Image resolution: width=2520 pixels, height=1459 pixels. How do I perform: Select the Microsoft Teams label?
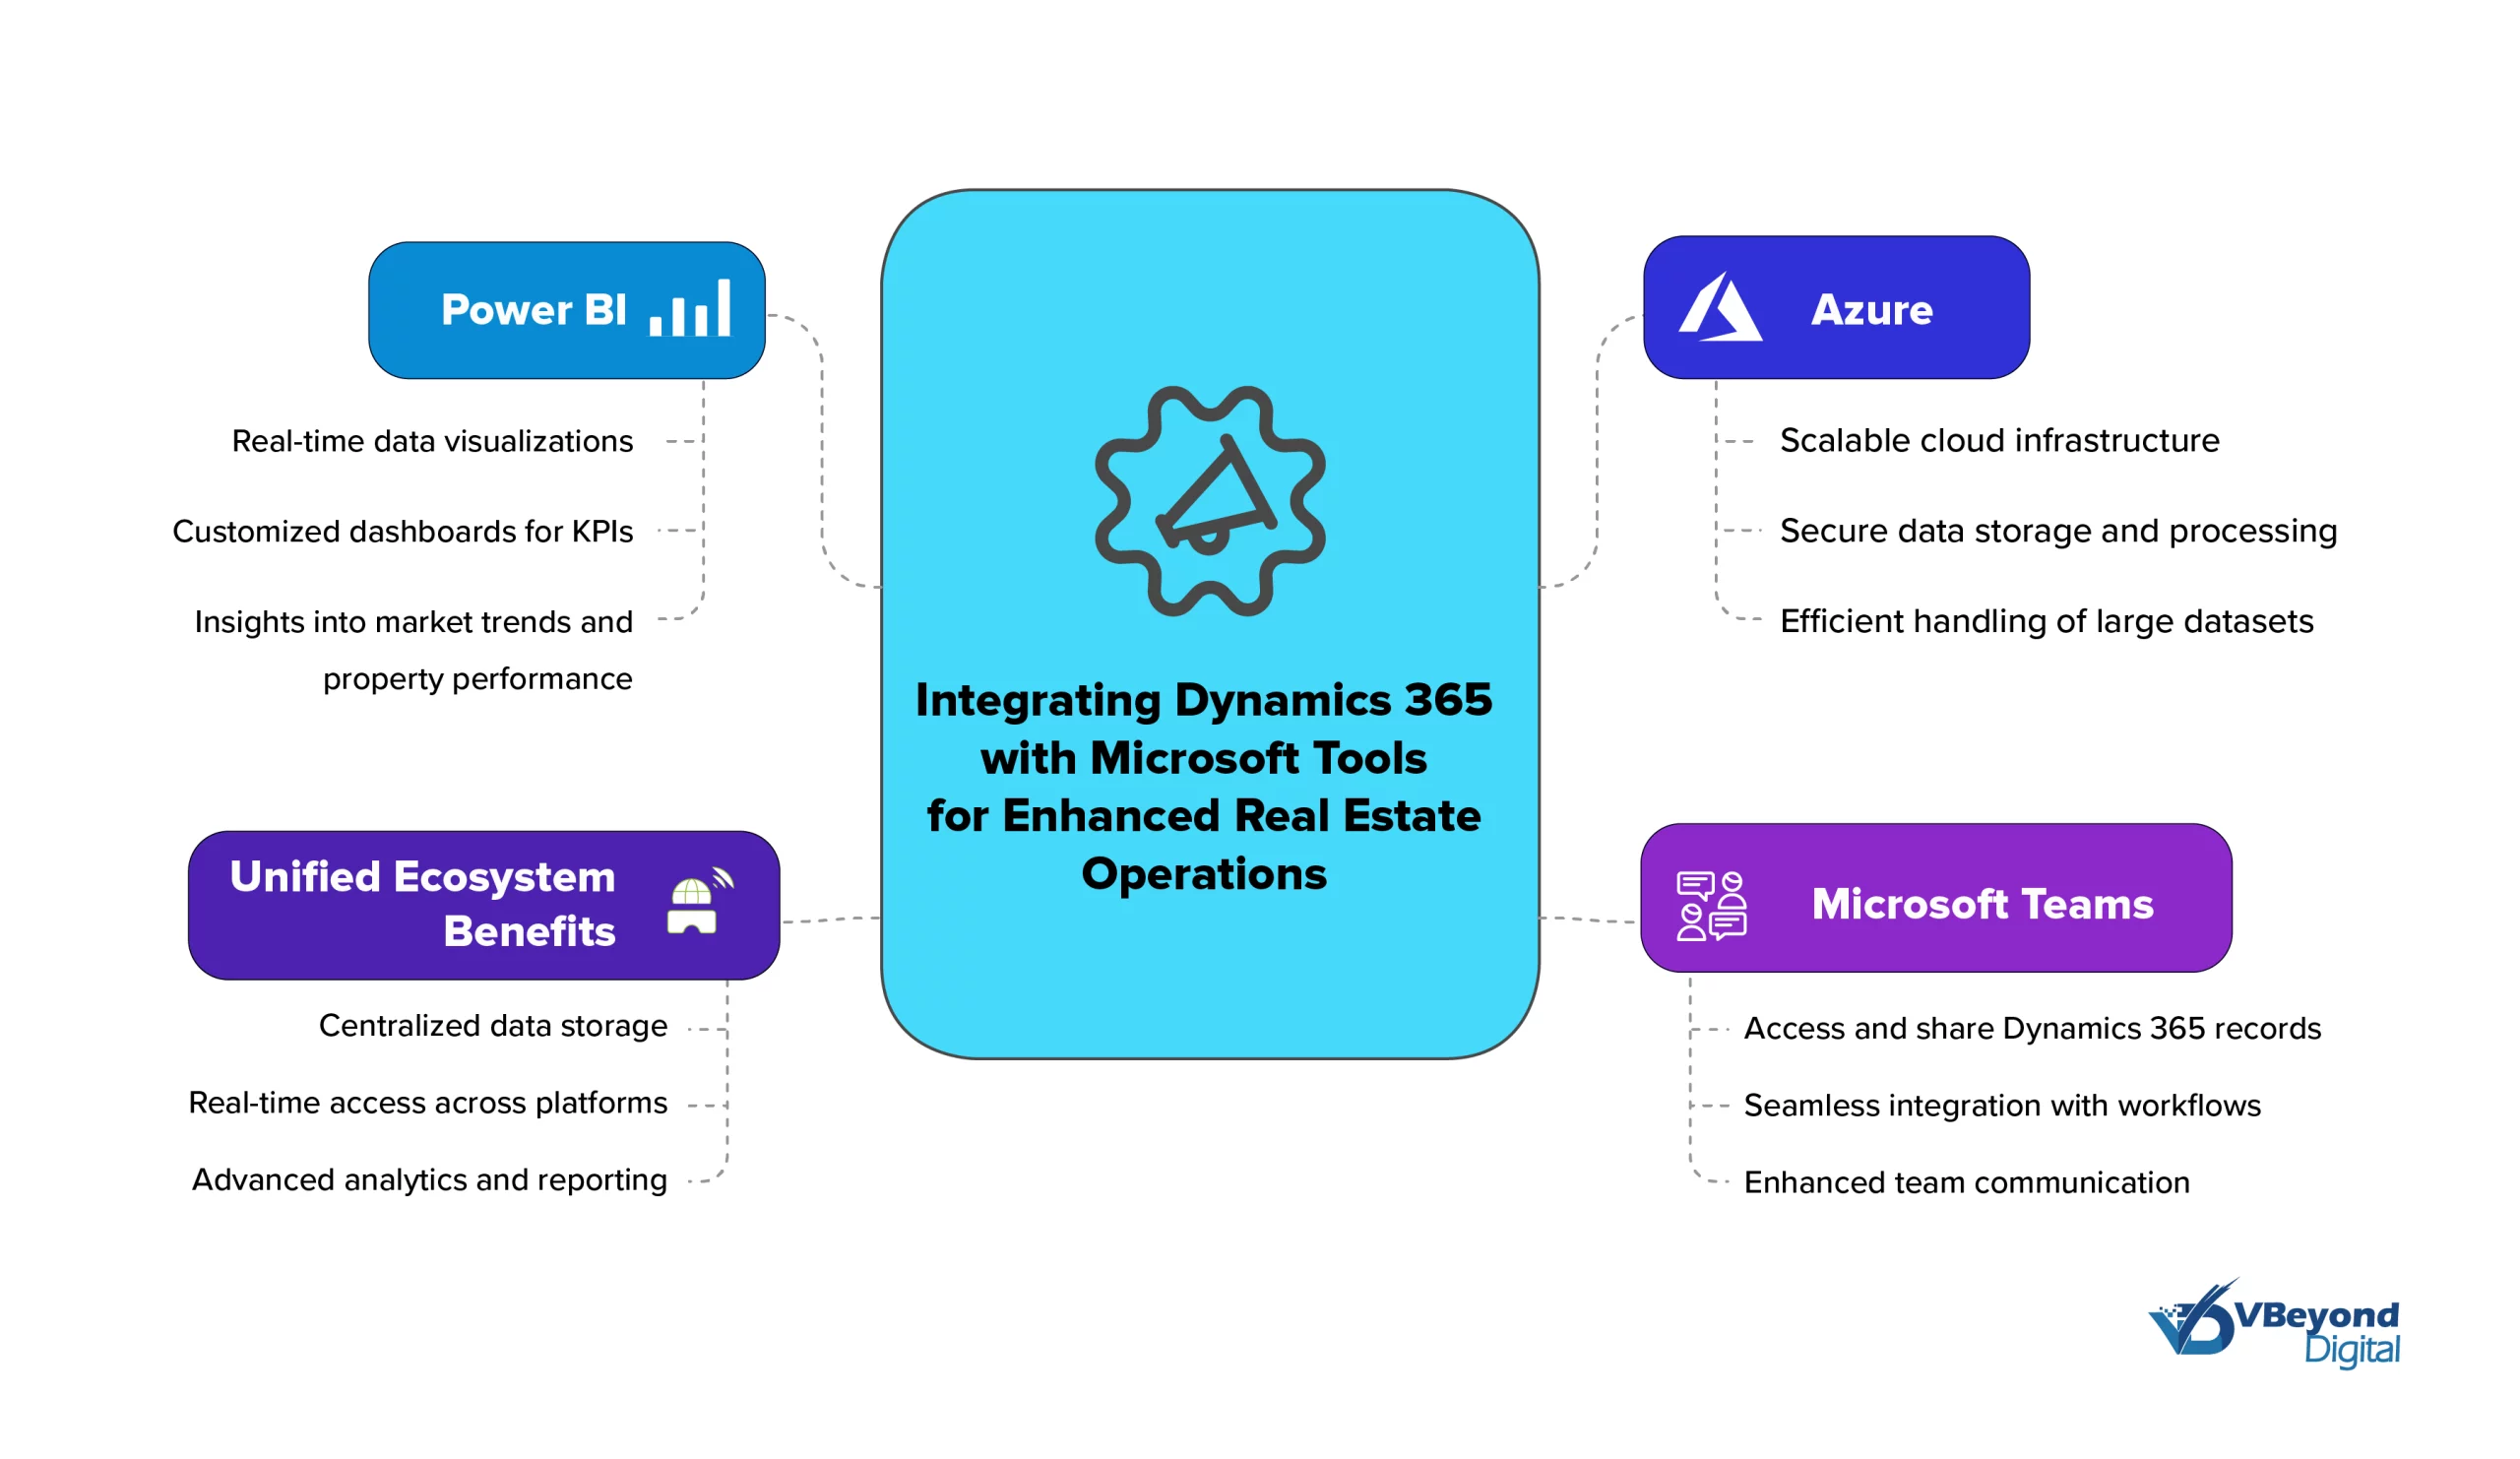tap(1983, 904)
